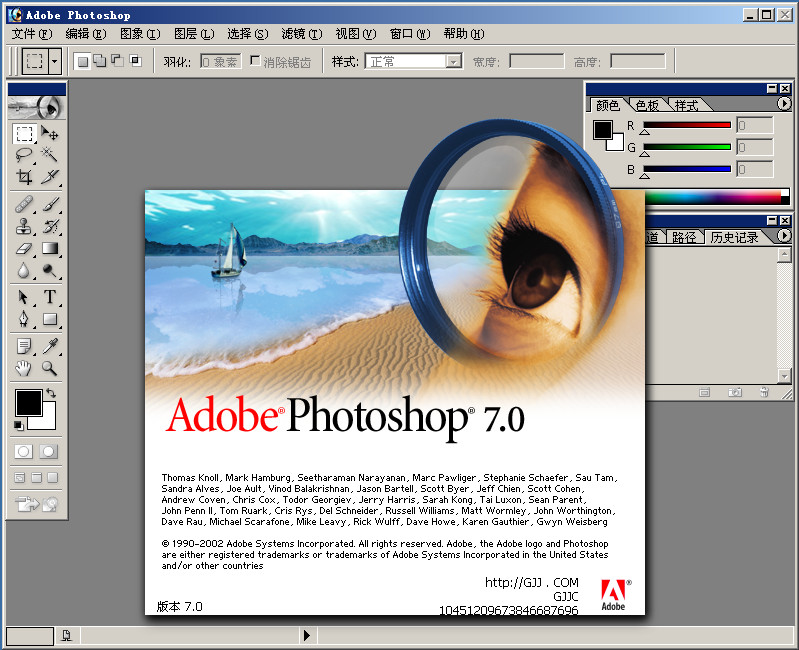Open the 帮助 Help menu

(x=464, y=34)
